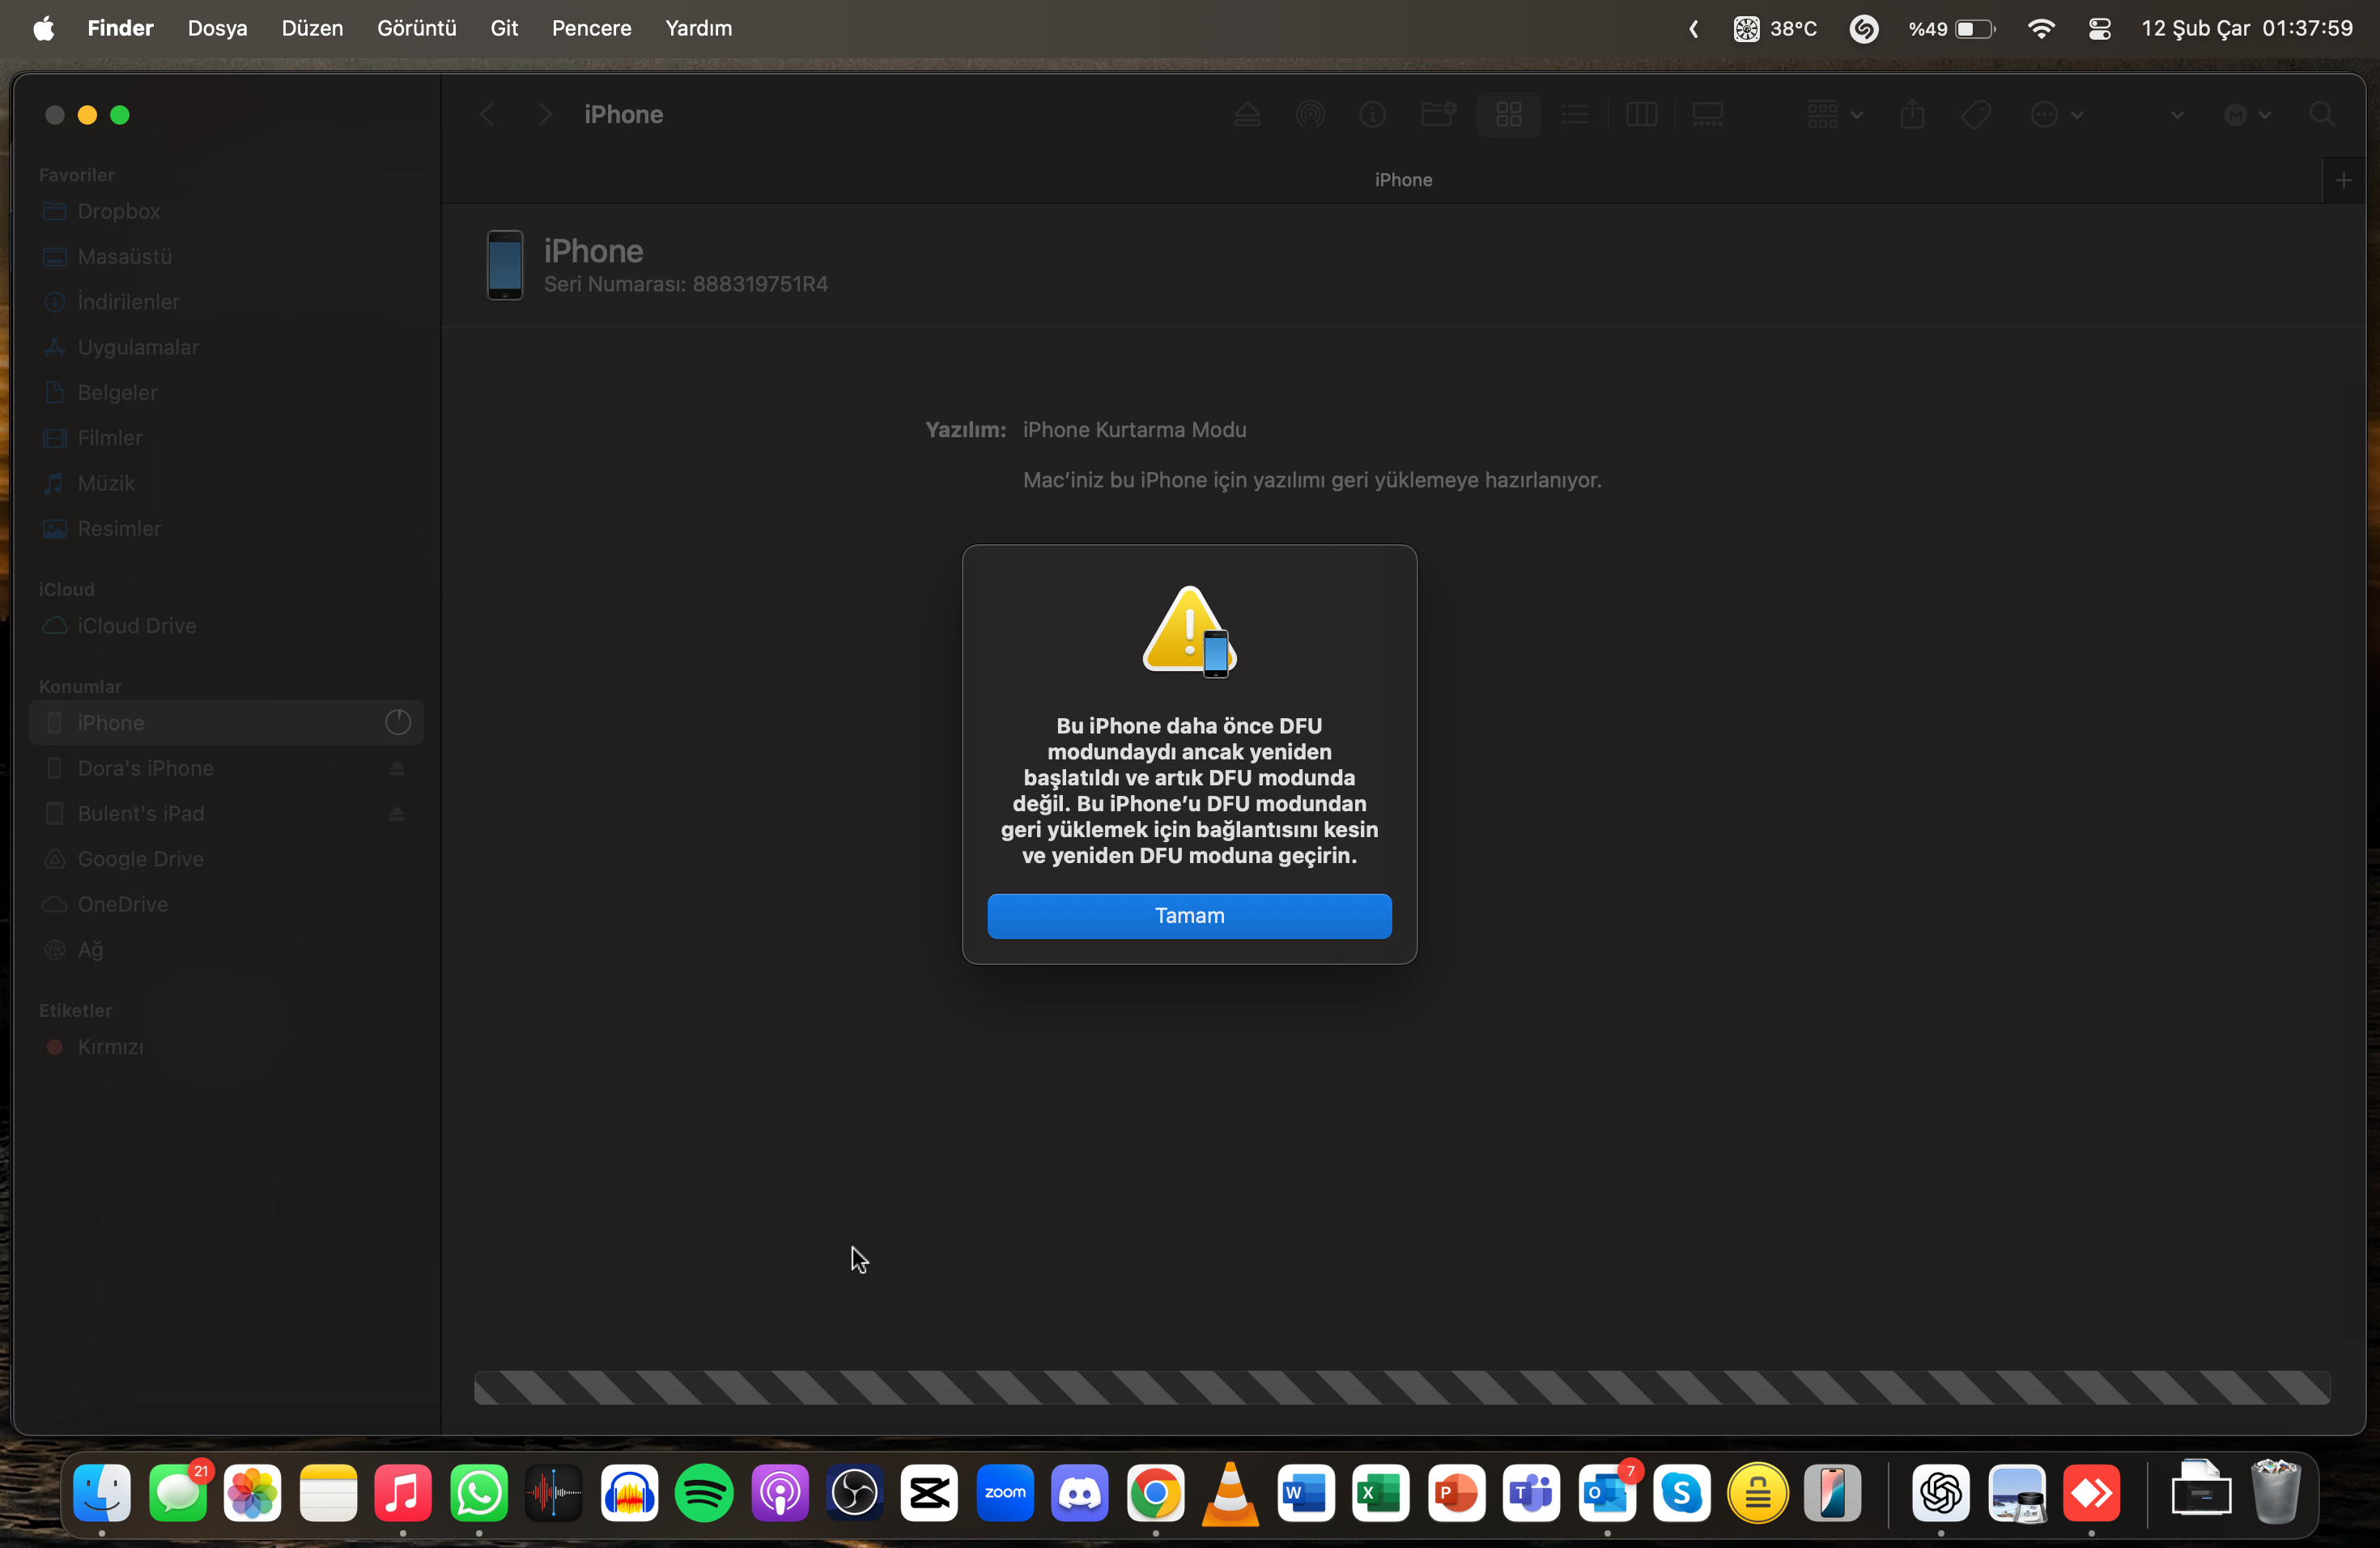Open the Yardım menu
Screen dimensions: 2380x1548
(698, 28)
